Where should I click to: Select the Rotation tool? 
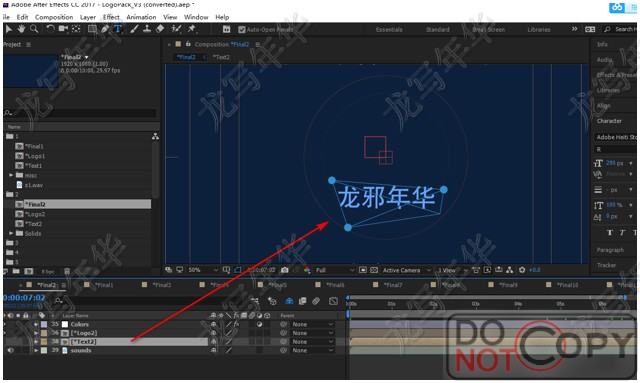(50, 29)
